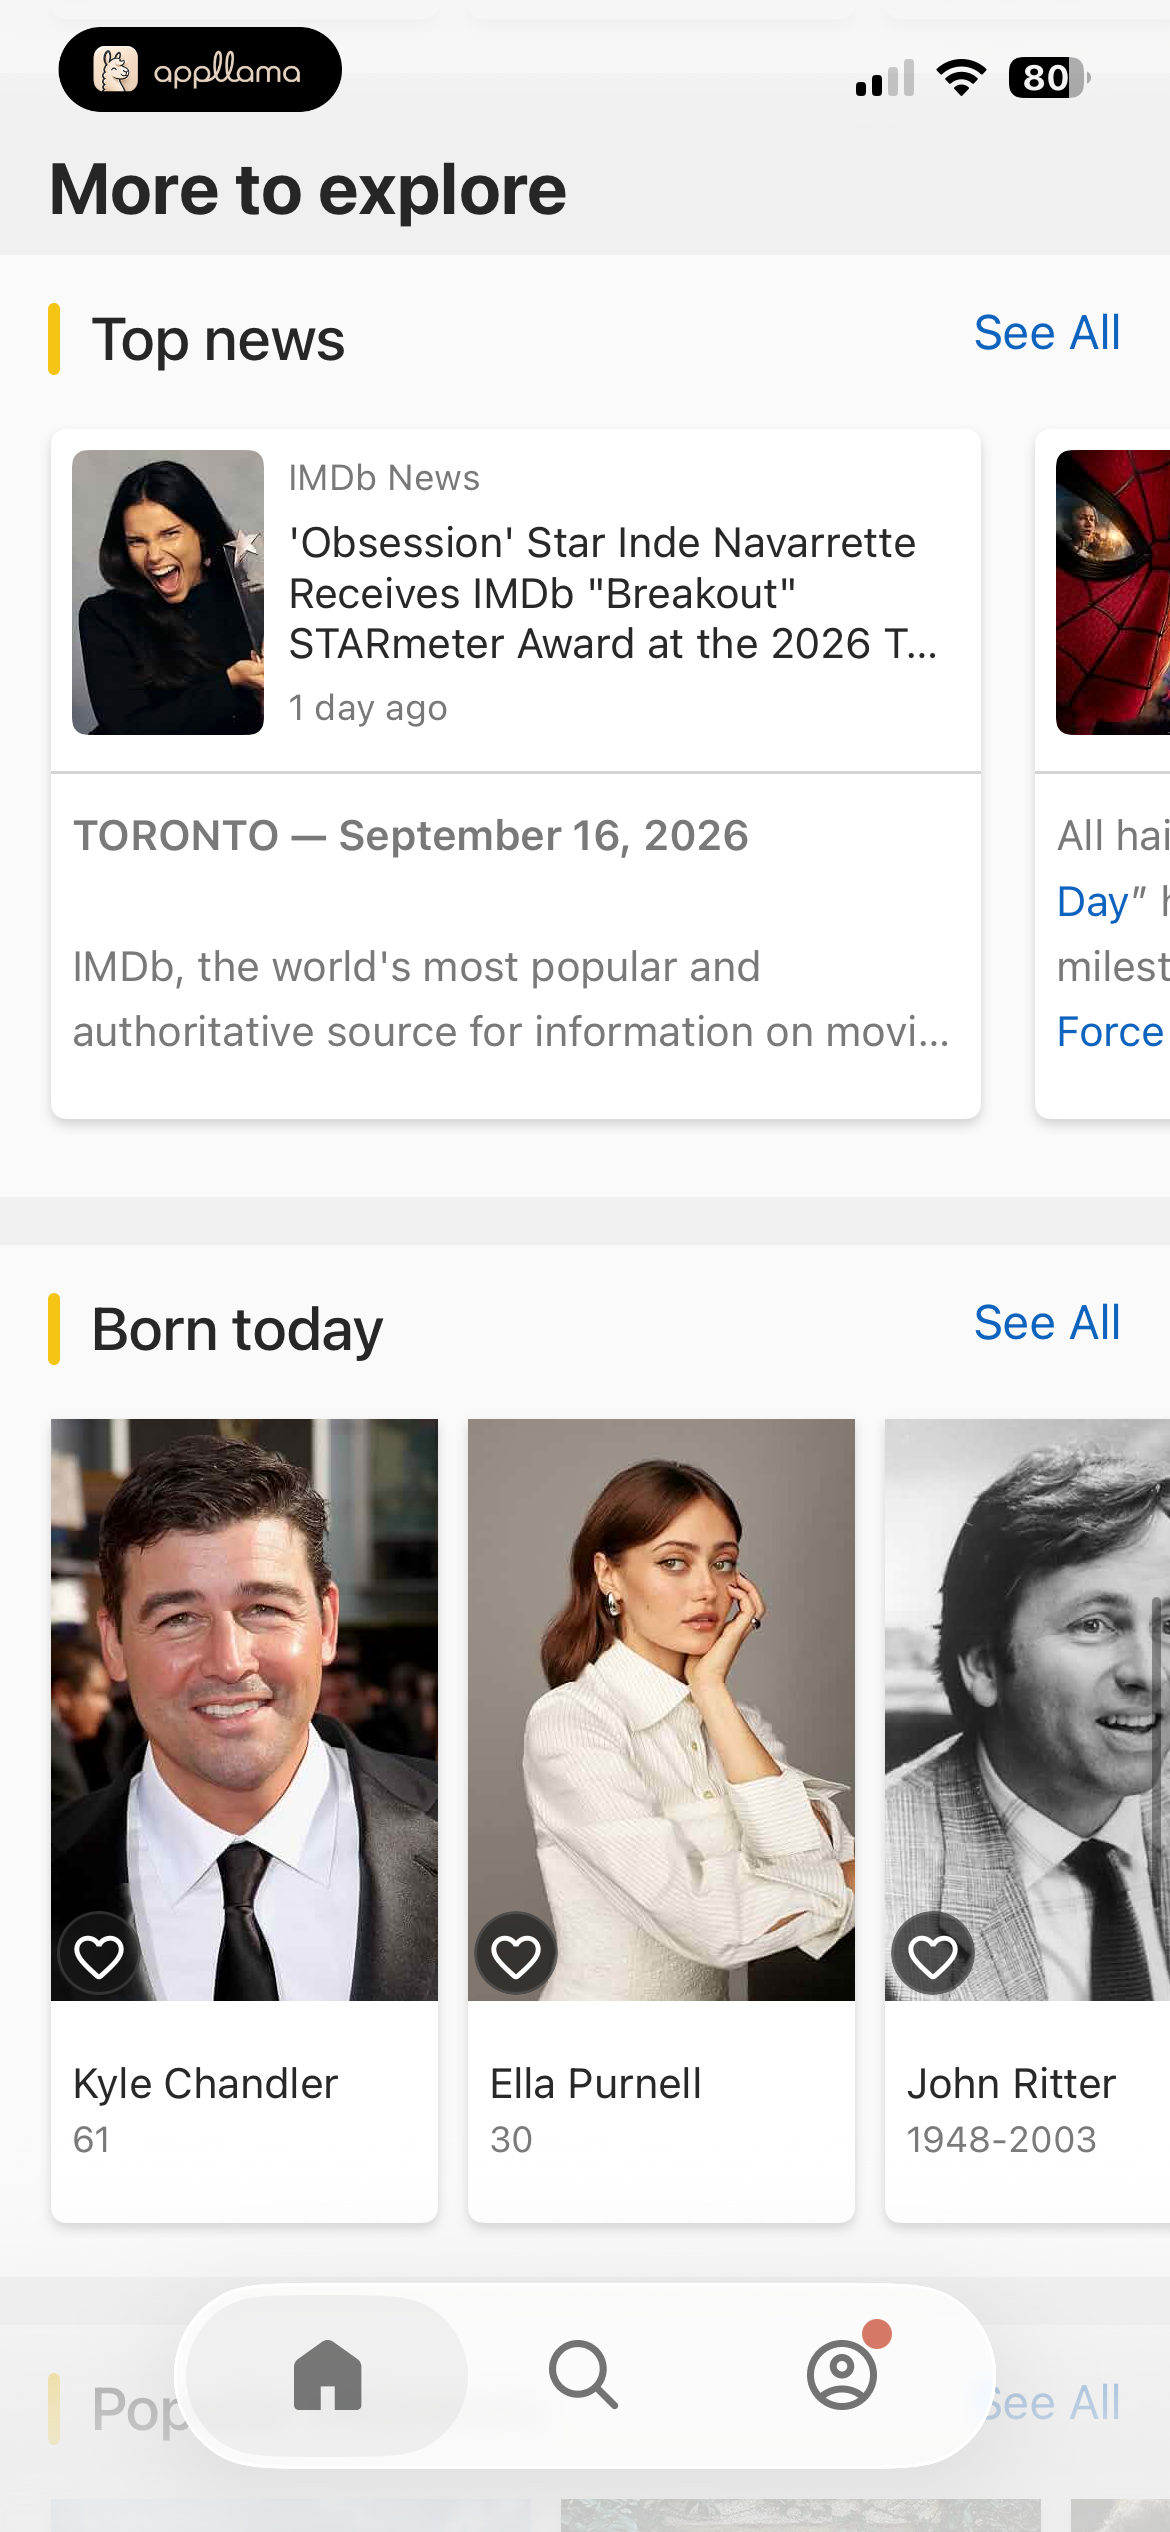Tap the Kyle Chandler name label
Image resolution: width=1170 pixels, height=2532 pixels.
point(206,2084)
